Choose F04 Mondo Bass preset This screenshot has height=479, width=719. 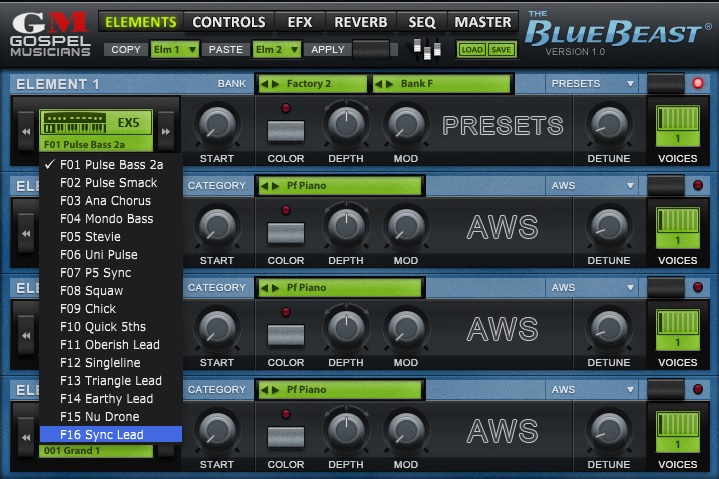coord(111,219)
